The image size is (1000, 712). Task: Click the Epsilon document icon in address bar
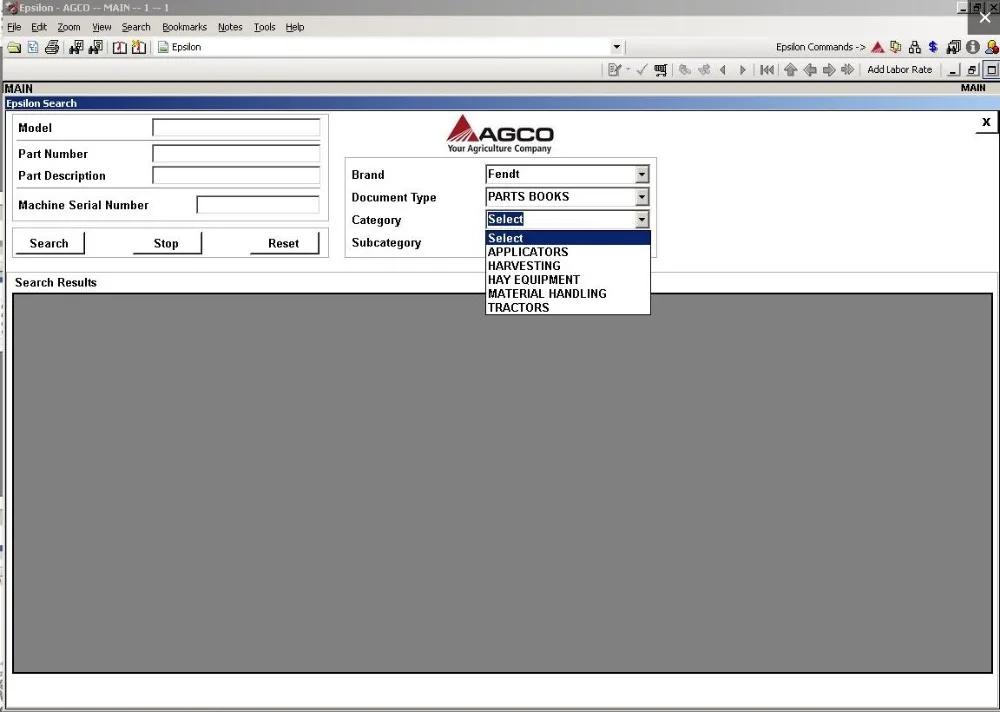tap(163, 47)
